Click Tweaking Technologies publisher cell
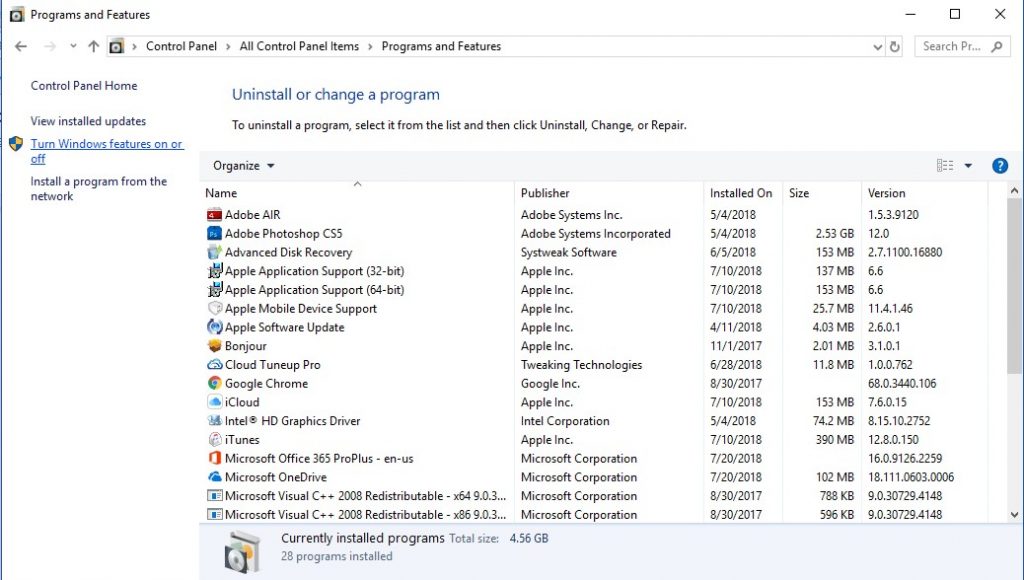The width and height of the screenshot is (1024, 580). [581, 364]
